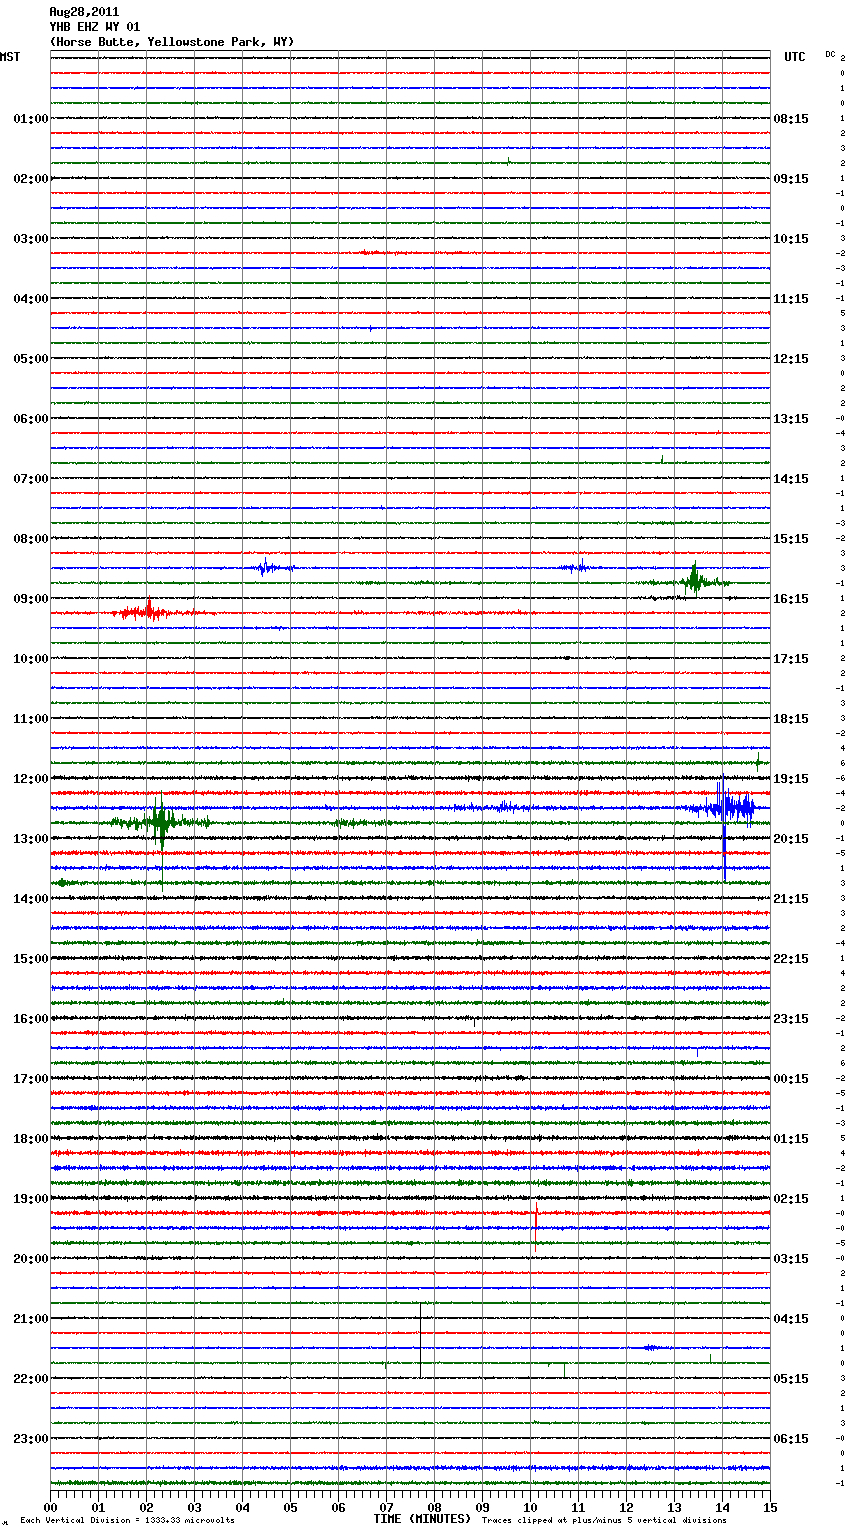
Task: Click the 04:15 UTC row label
Action: tap(791, 1319)
